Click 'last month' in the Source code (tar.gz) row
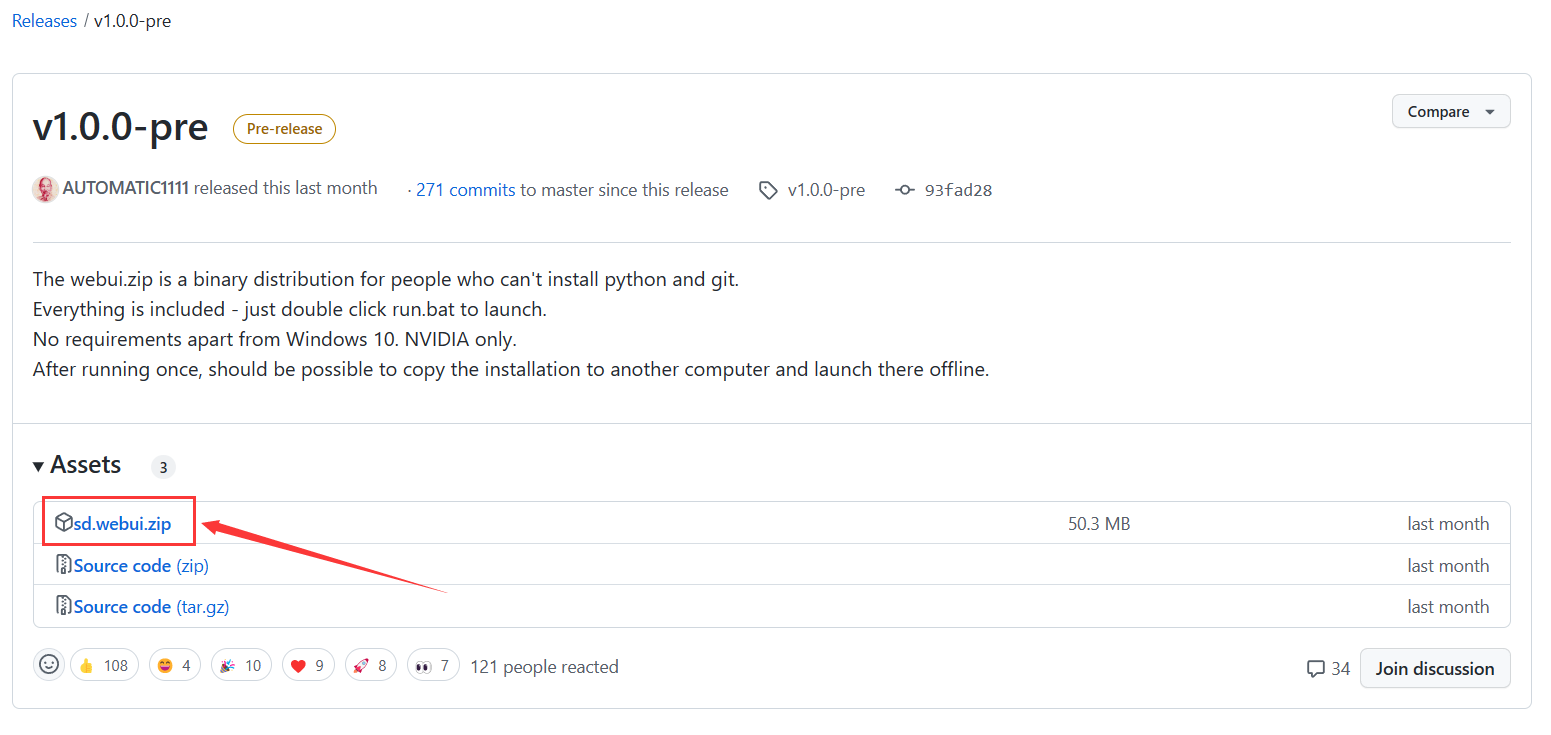The image size is (1551, 735). (1448, 607)
